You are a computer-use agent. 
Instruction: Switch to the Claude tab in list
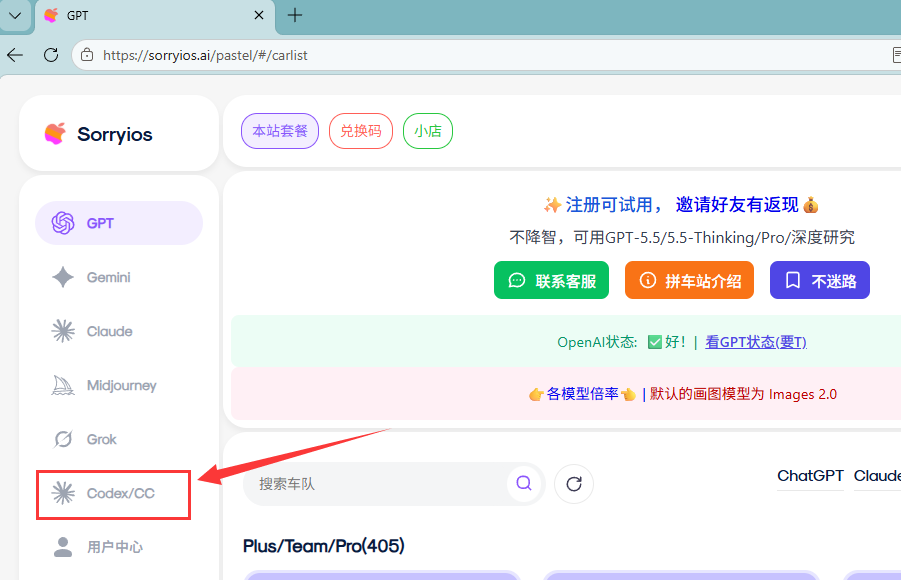click(x=877, y=476)
